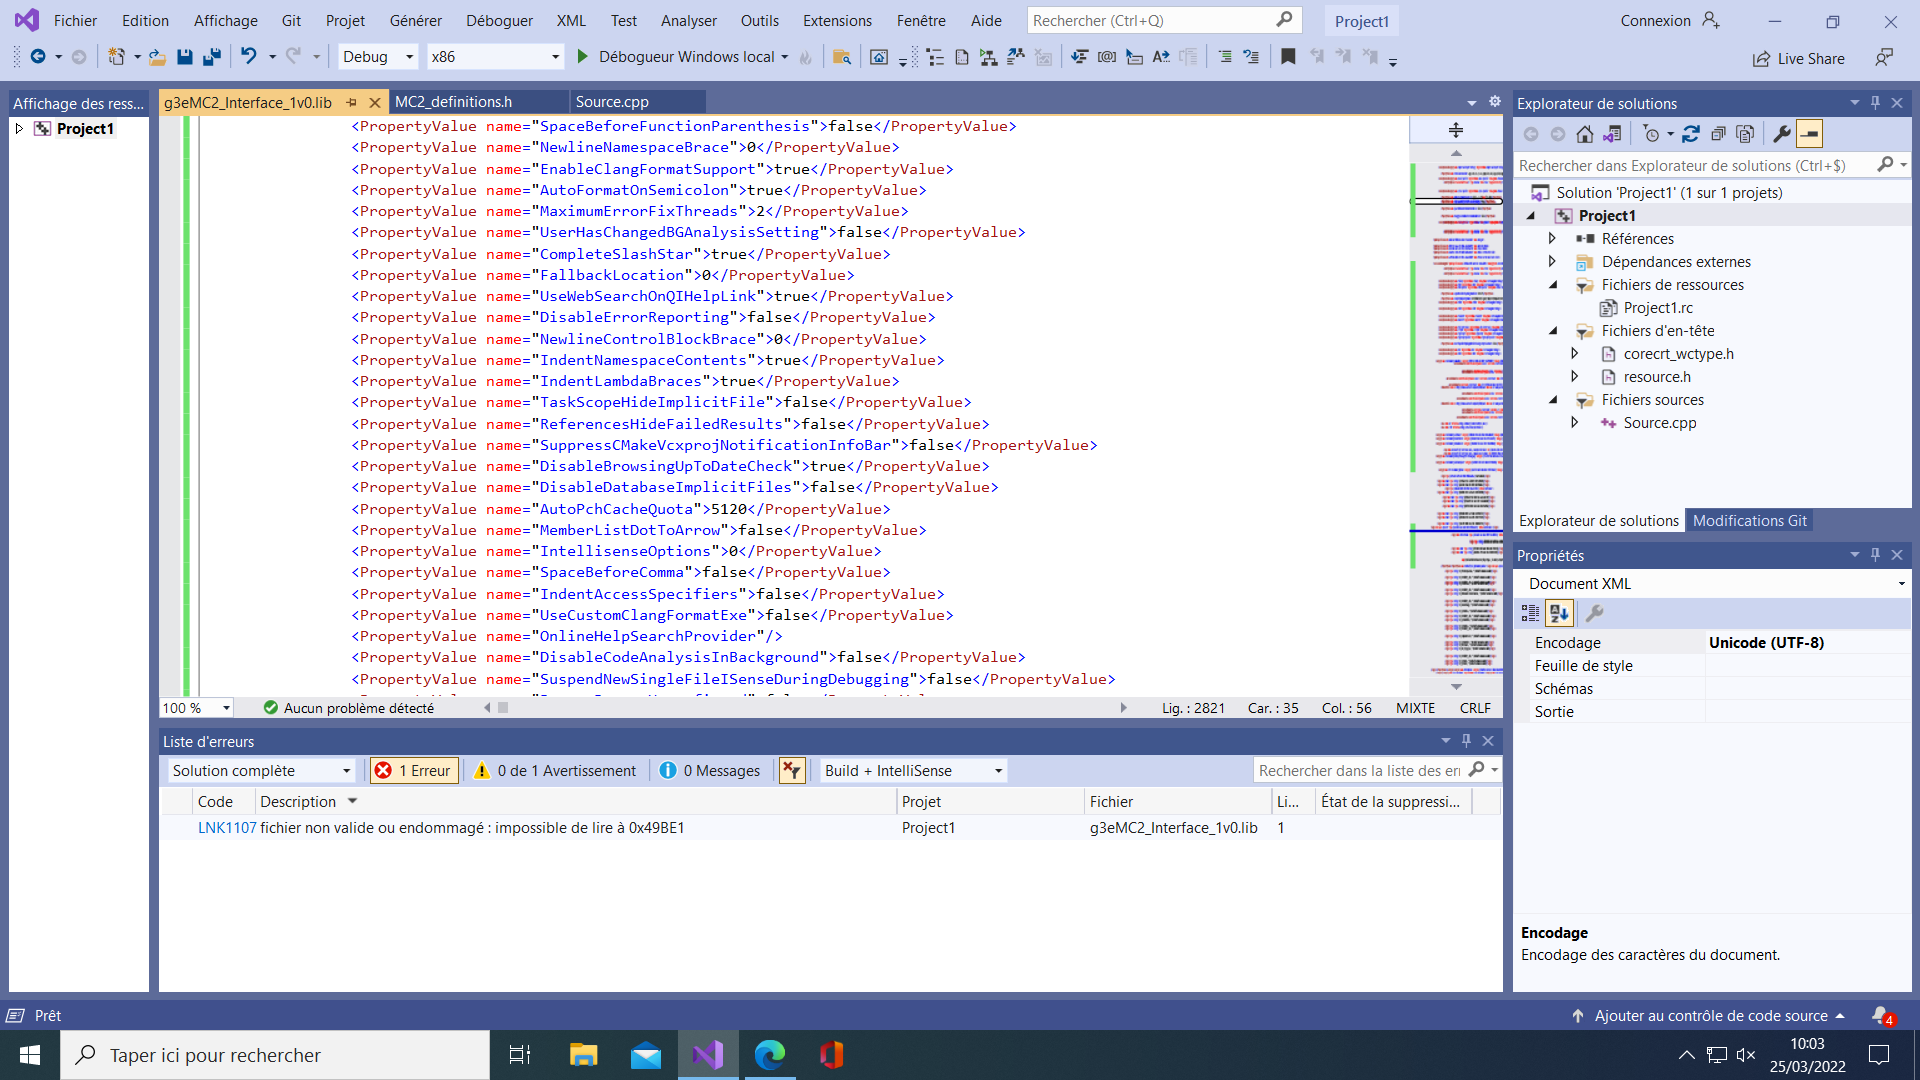This screenshot has height=1080, width=1920.
Task: Click the Undo arrow icon
Action: click(249, 57)
